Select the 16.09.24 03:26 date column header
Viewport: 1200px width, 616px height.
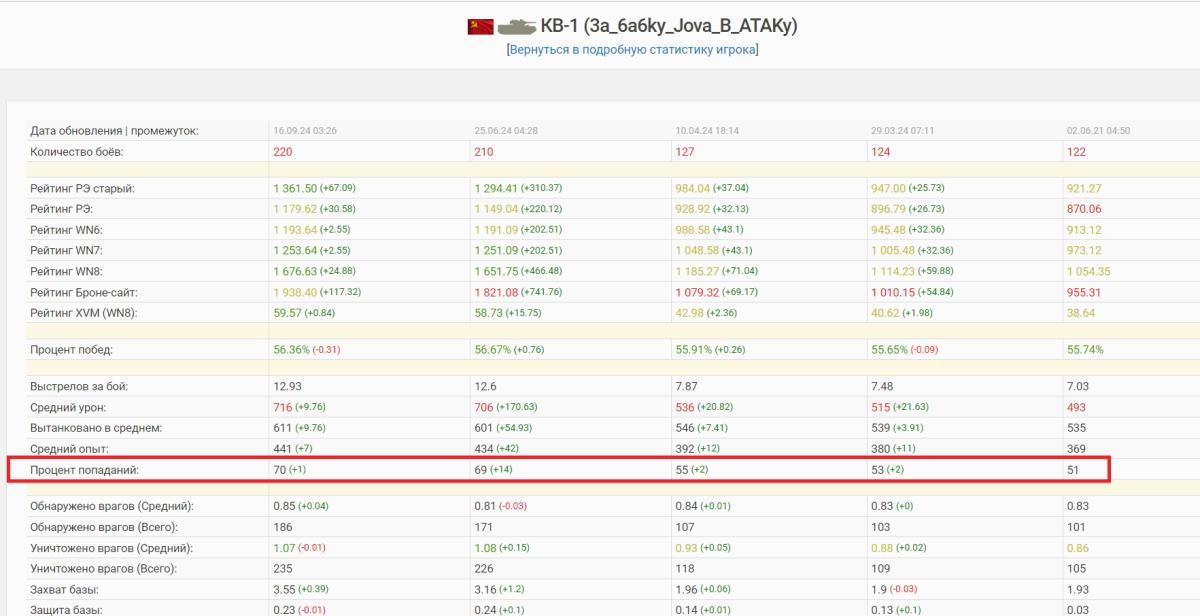[304, 131]
